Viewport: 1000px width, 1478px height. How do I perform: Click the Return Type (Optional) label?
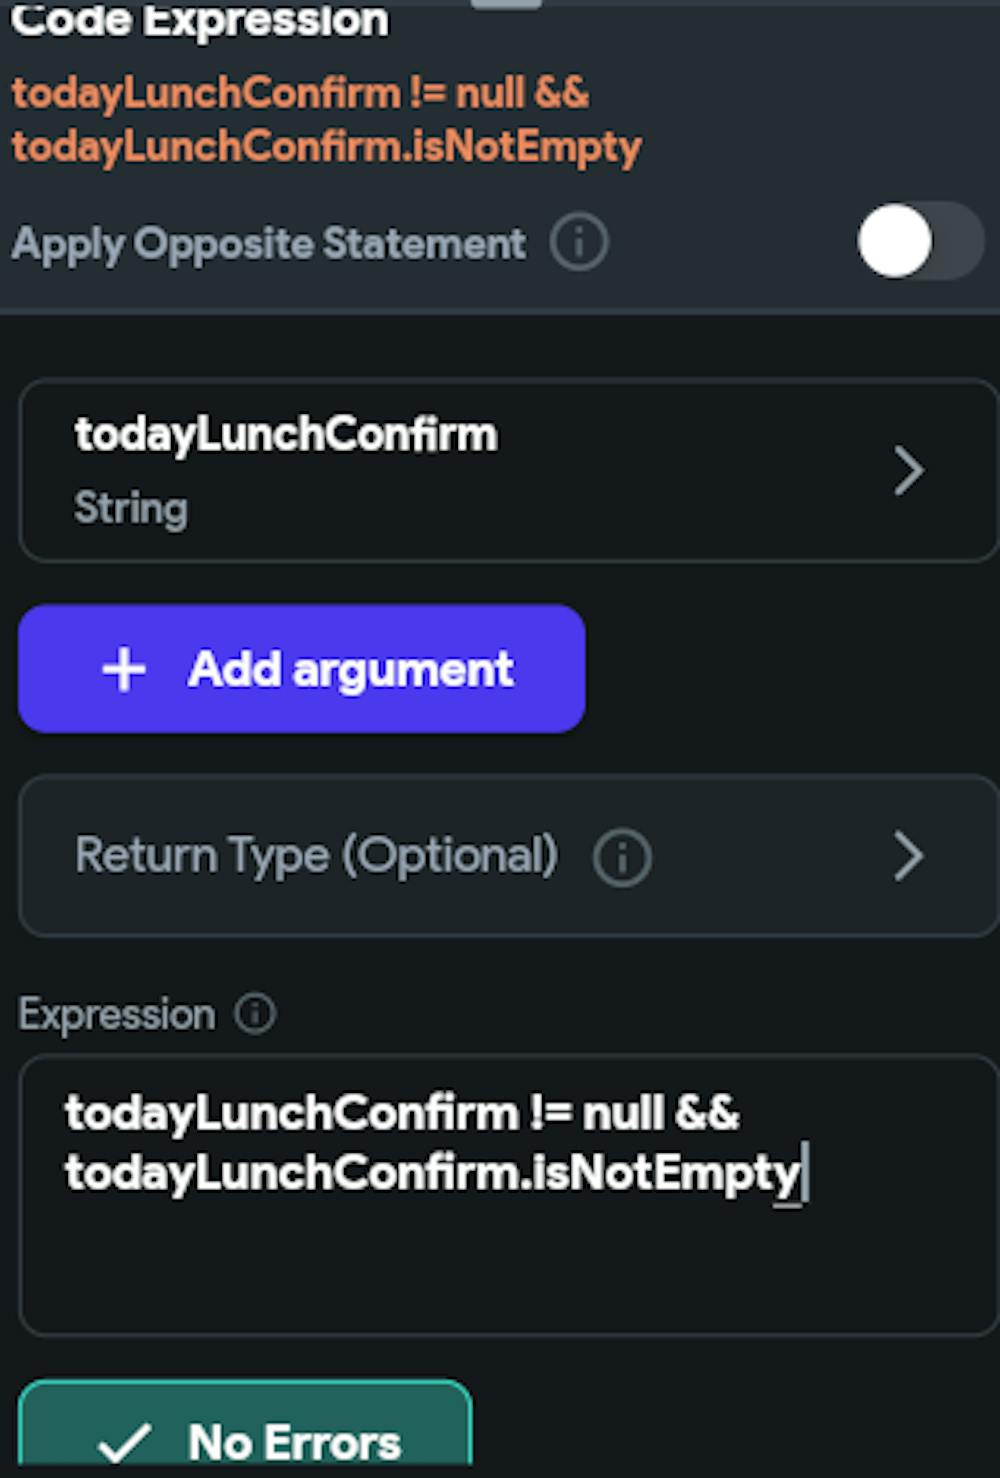coord(316,856)
